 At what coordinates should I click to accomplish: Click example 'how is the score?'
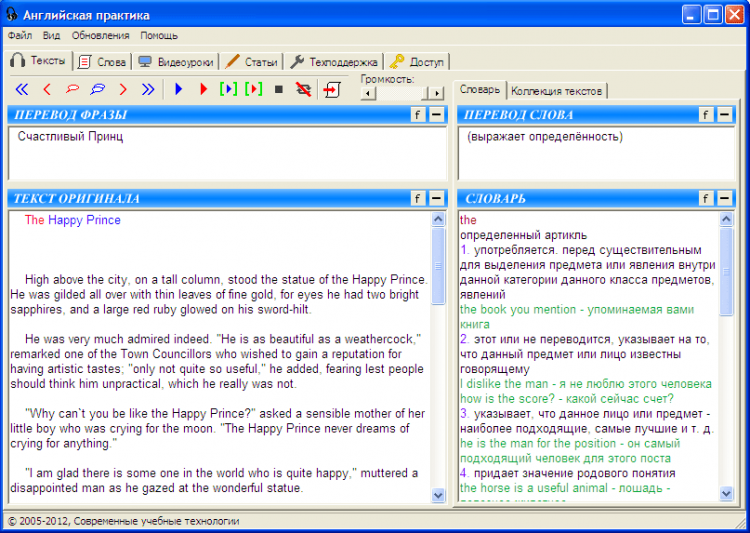coord(506,399)
